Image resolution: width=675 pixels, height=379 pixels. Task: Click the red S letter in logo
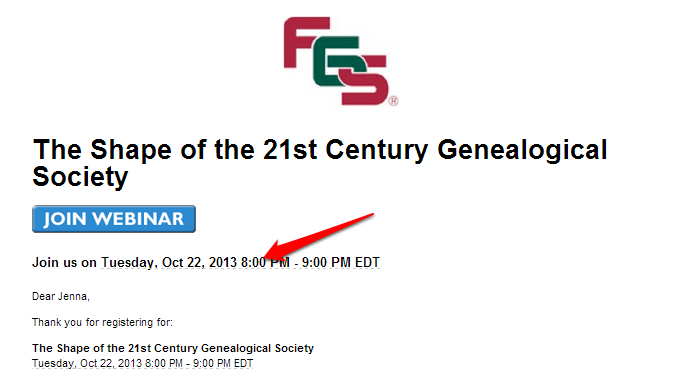tap(362, 80)
